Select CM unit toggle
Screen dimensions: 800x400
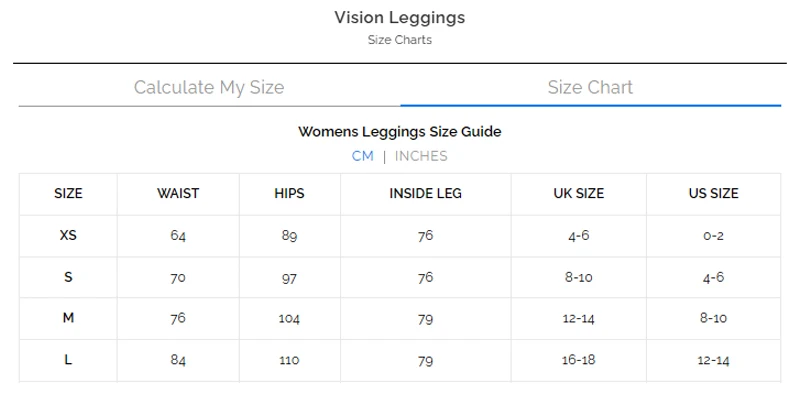tap(362, 156)
